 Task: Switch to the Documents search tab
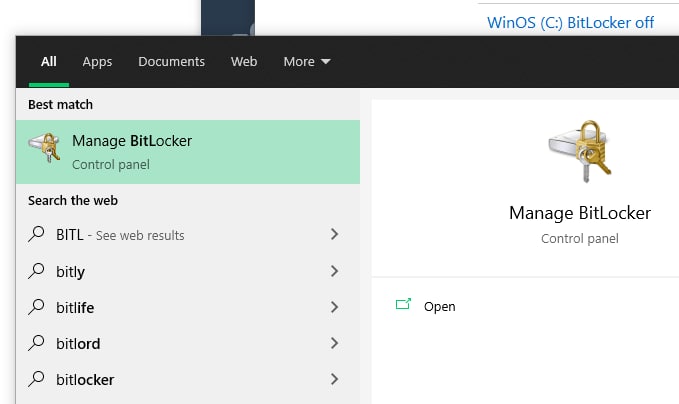pos(171,61)
